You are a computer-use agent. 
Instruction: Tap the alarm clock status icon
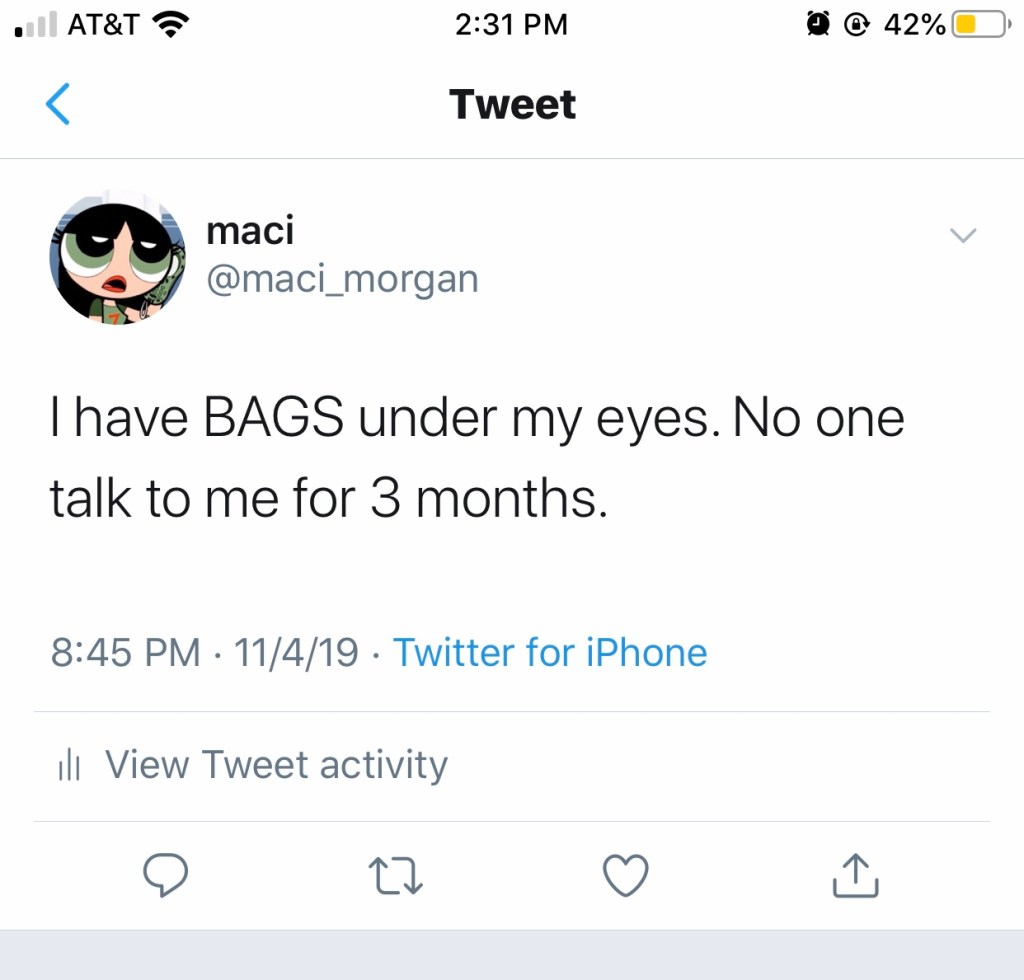820,24
